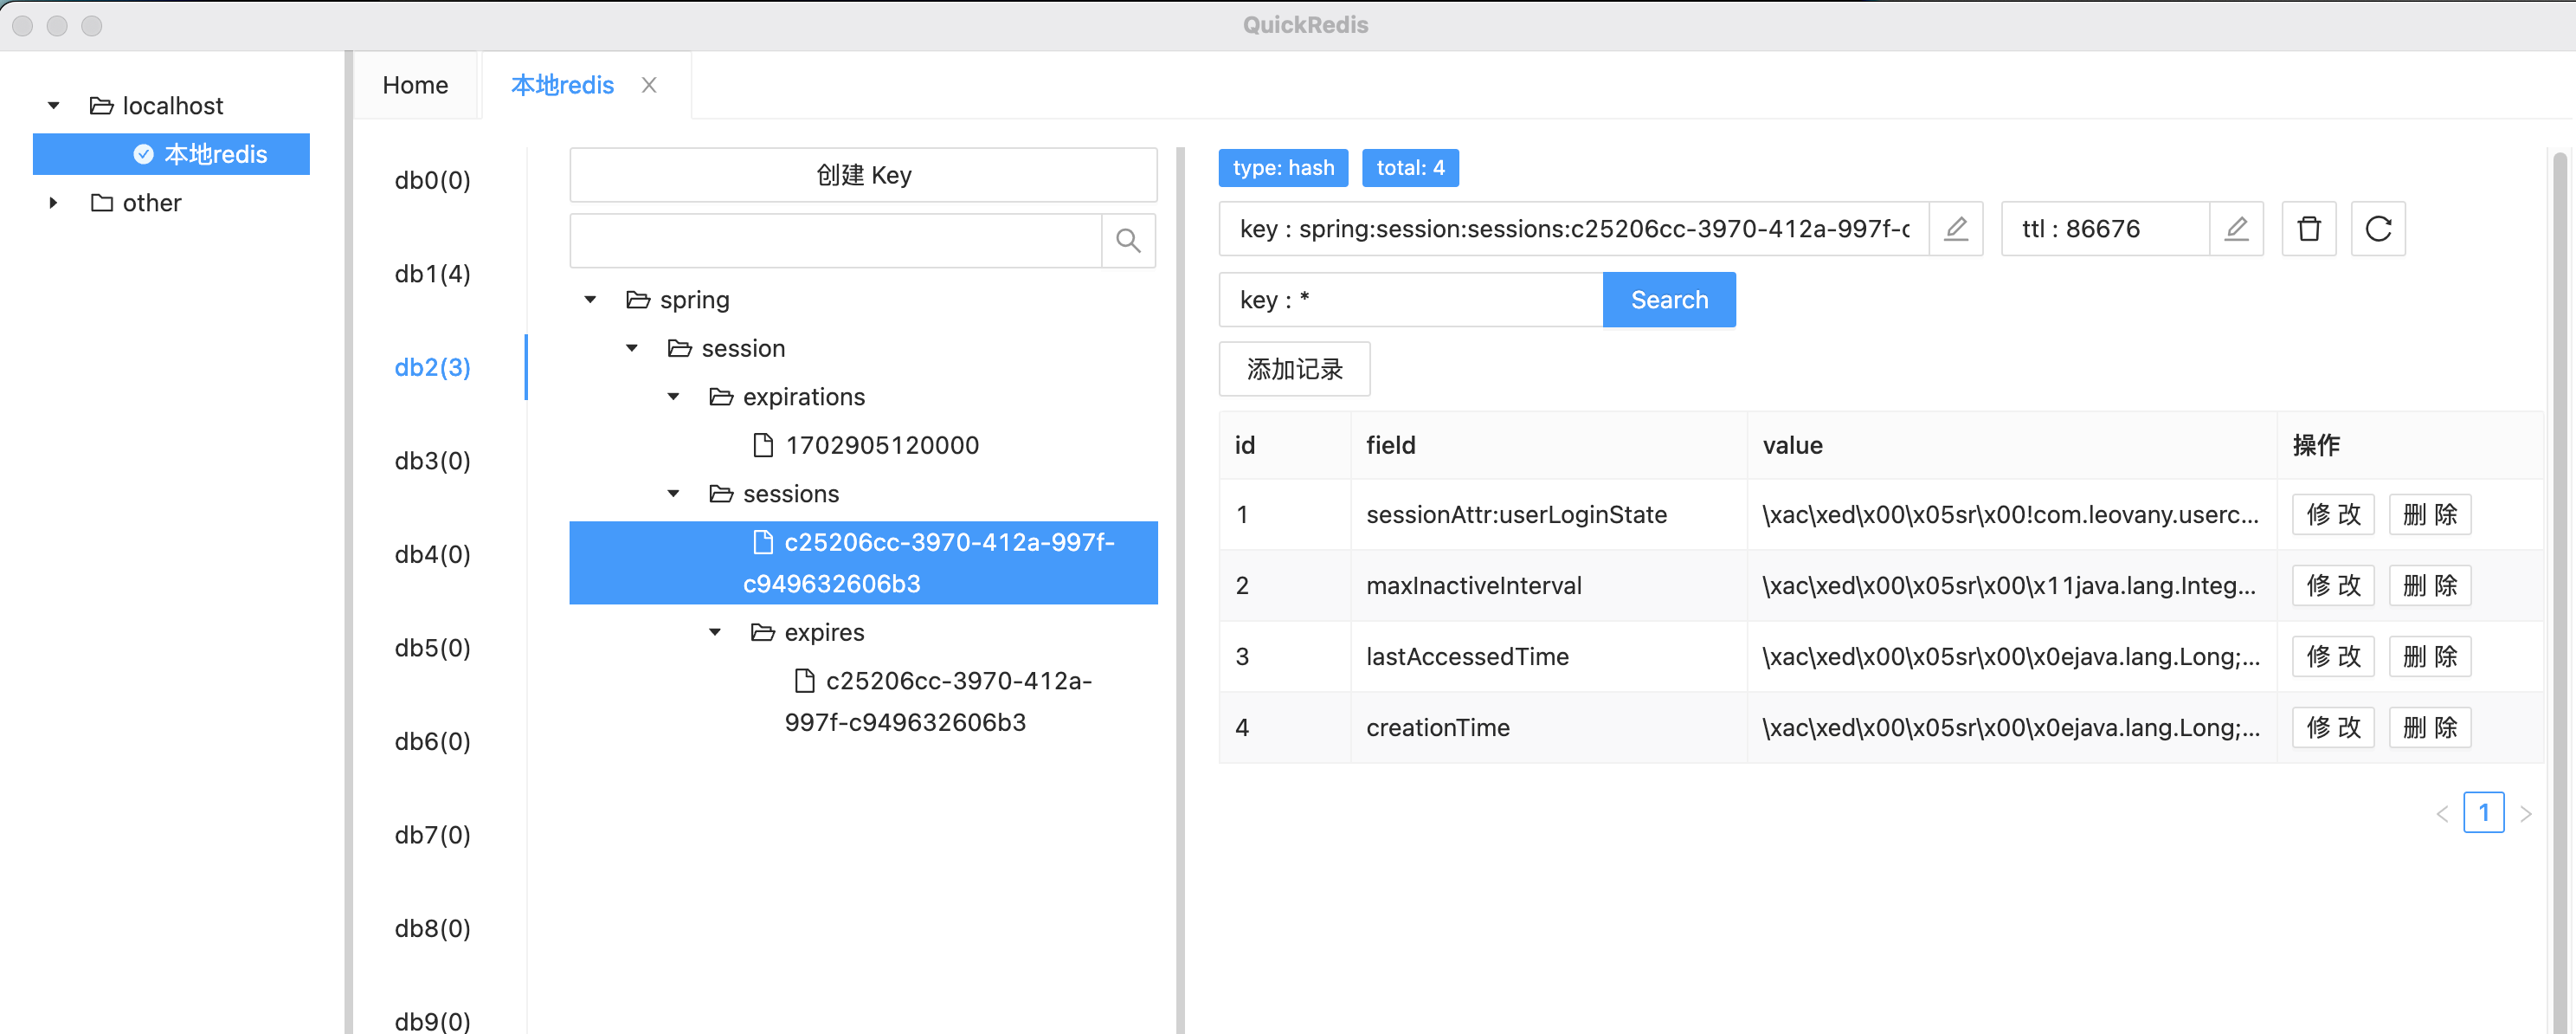Image resolution: width=2576 pixels, height=1034 pixels.
Task: Select database db0(0)
Action: coord(433,180)
